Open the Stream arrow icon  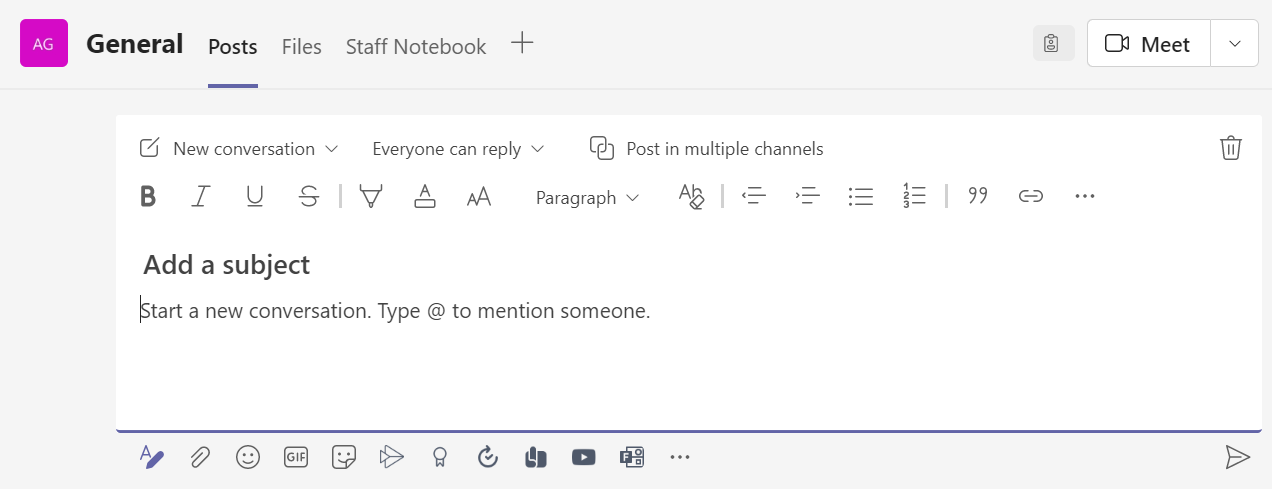click(392, 457)
